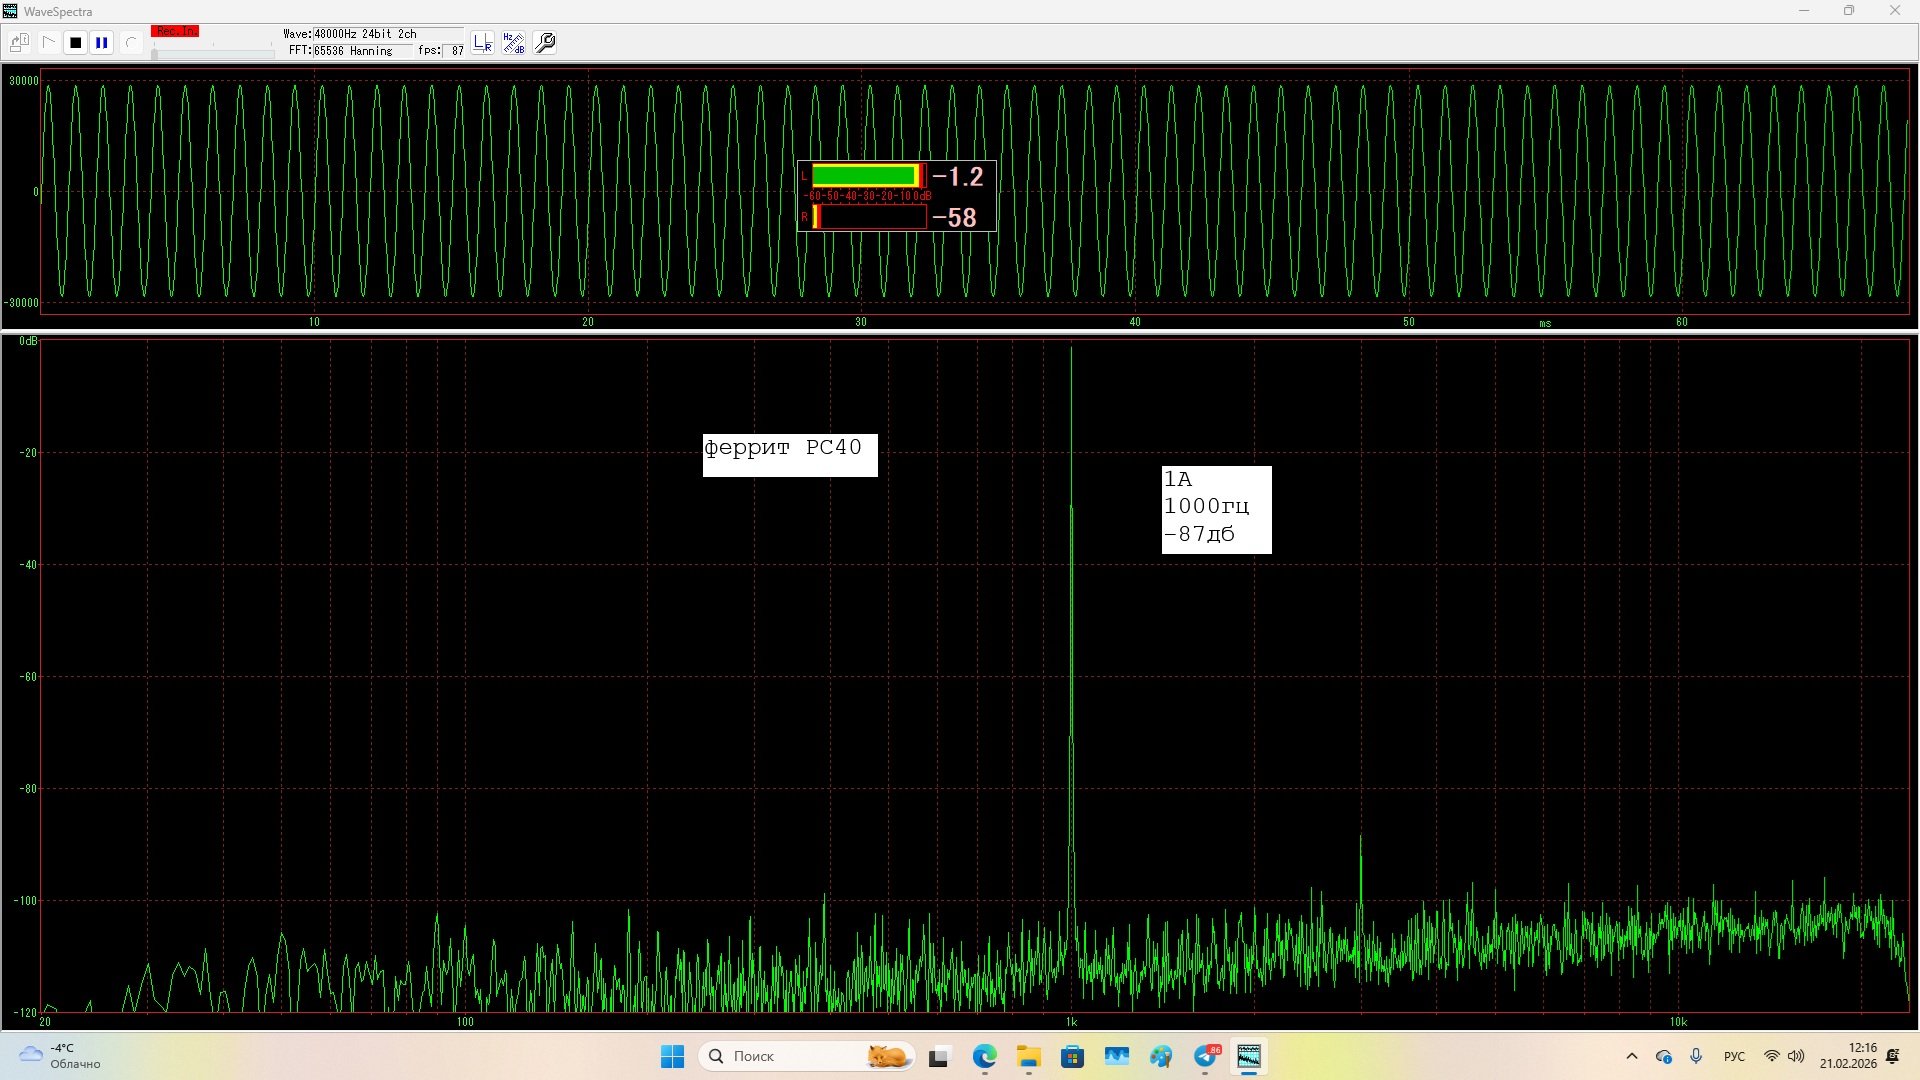Viewport: 1920px width, 1080px height.
Task: Click the loop/repeat icon in the toolbar
Action: click(x=130, y=43)
